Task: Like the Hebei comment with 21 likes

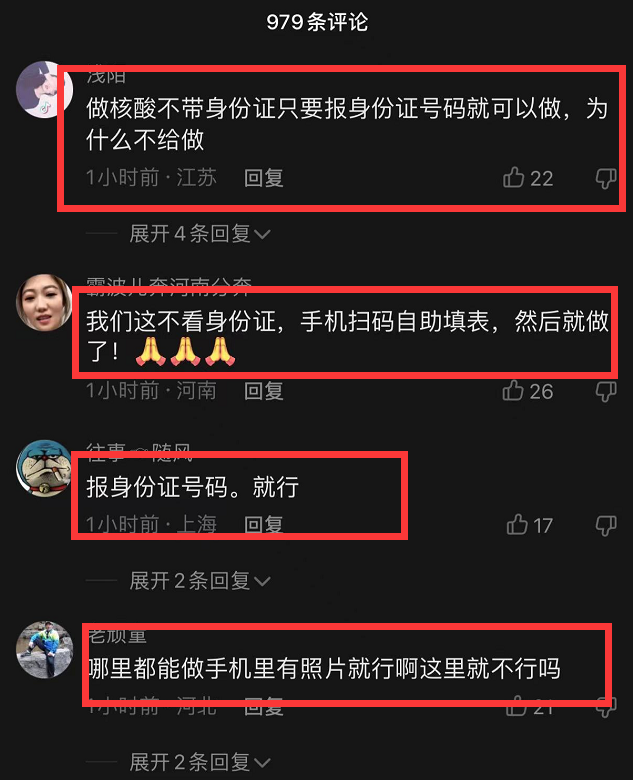Action: 516,706
